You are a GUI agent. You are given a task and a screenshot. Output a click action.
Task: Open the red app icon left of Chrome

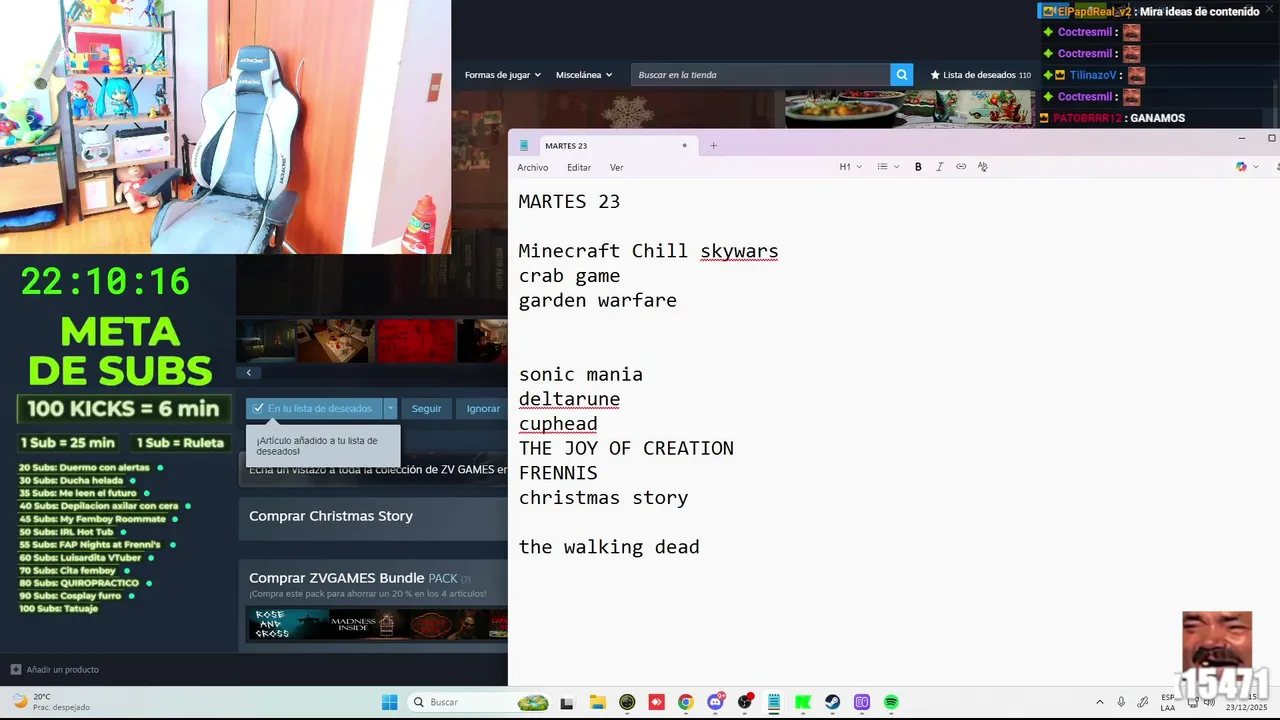tap(656, 702)
